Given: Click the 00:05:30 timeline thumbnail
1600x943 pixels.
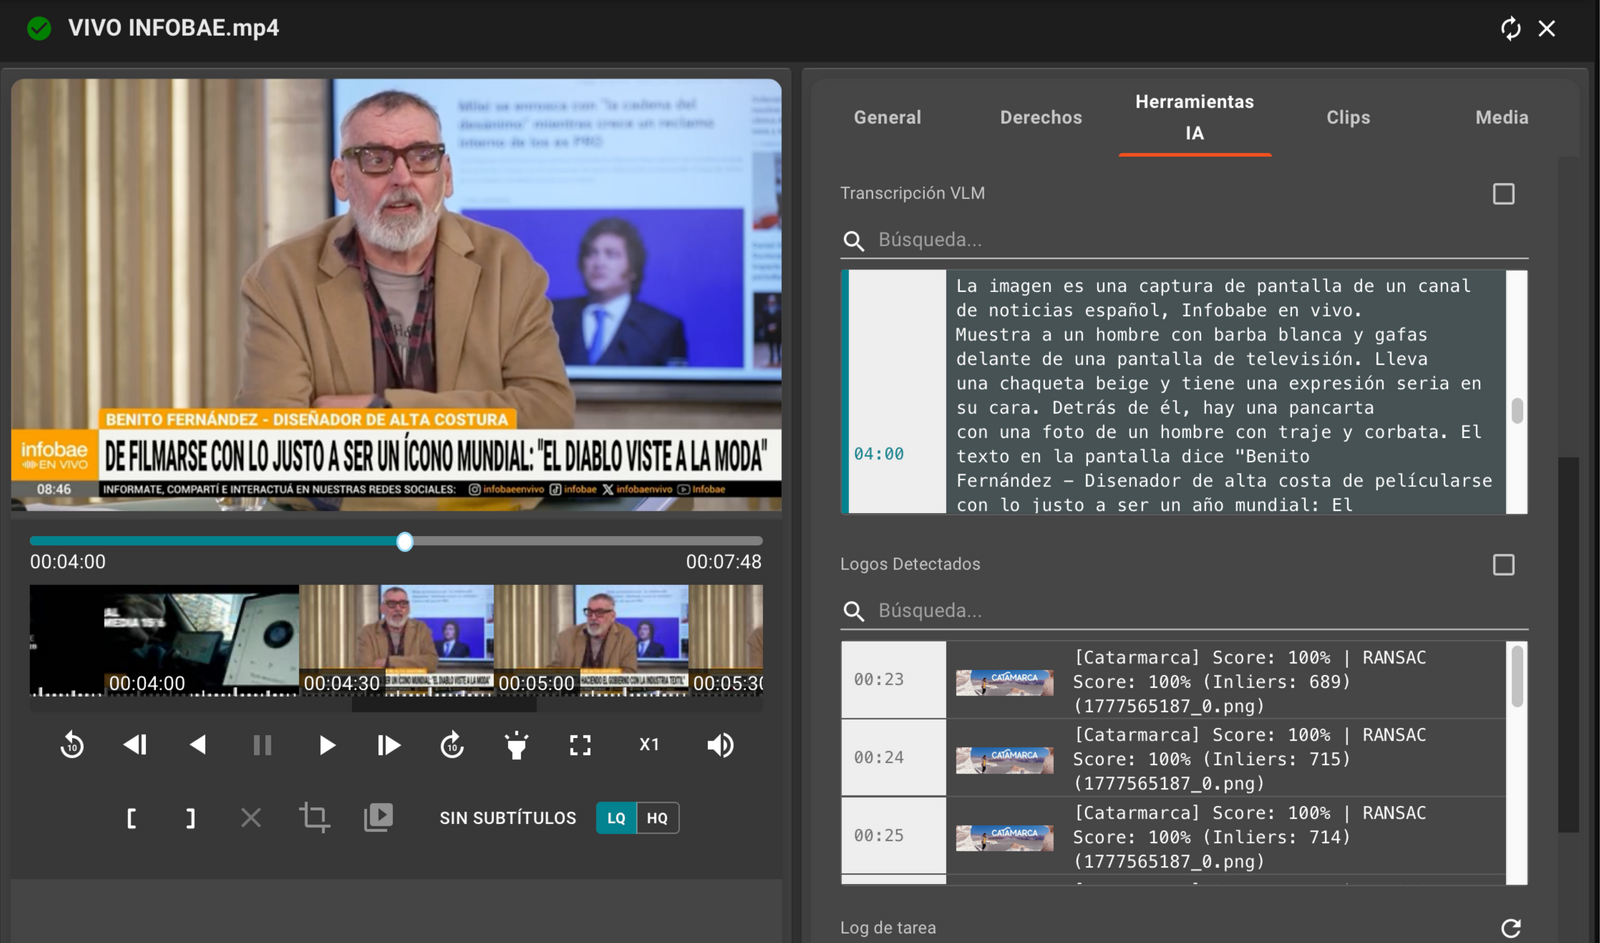Looking at the screenshot, I should (x=726, y=640).
